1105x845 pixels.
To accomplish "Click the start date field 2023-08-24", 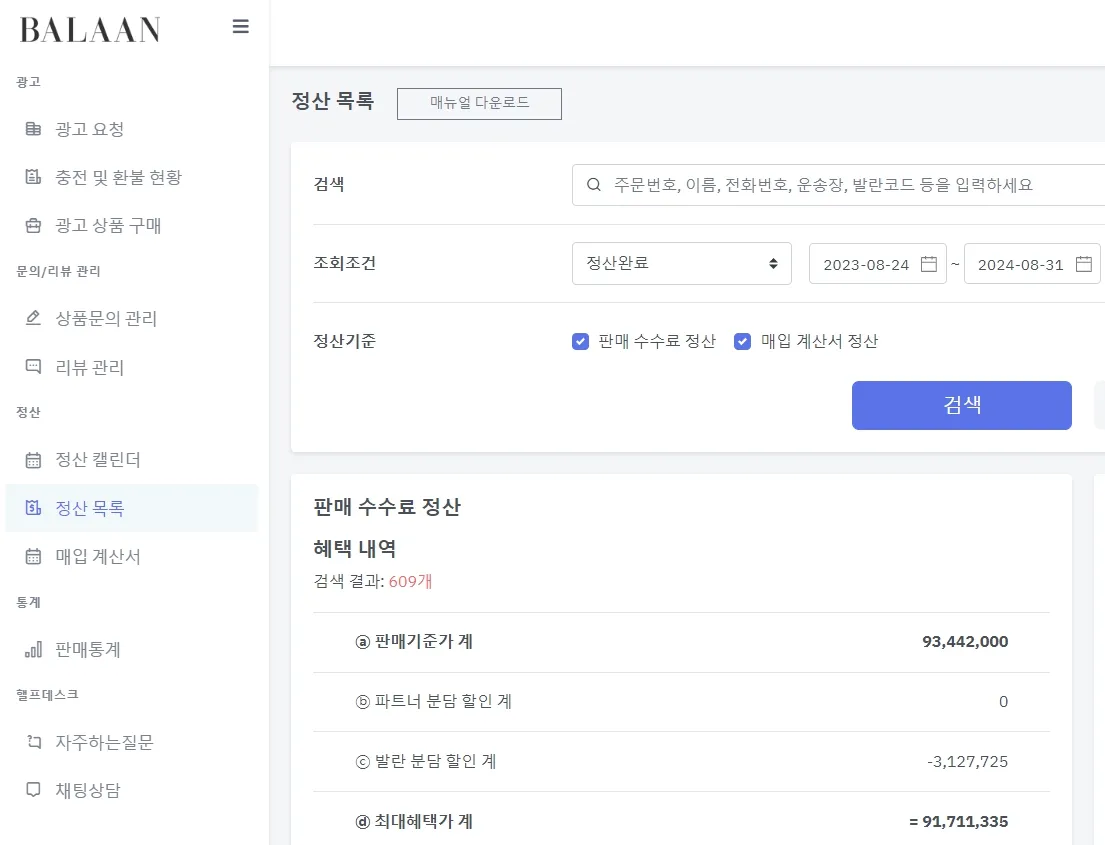I will (x=877, y=264).
